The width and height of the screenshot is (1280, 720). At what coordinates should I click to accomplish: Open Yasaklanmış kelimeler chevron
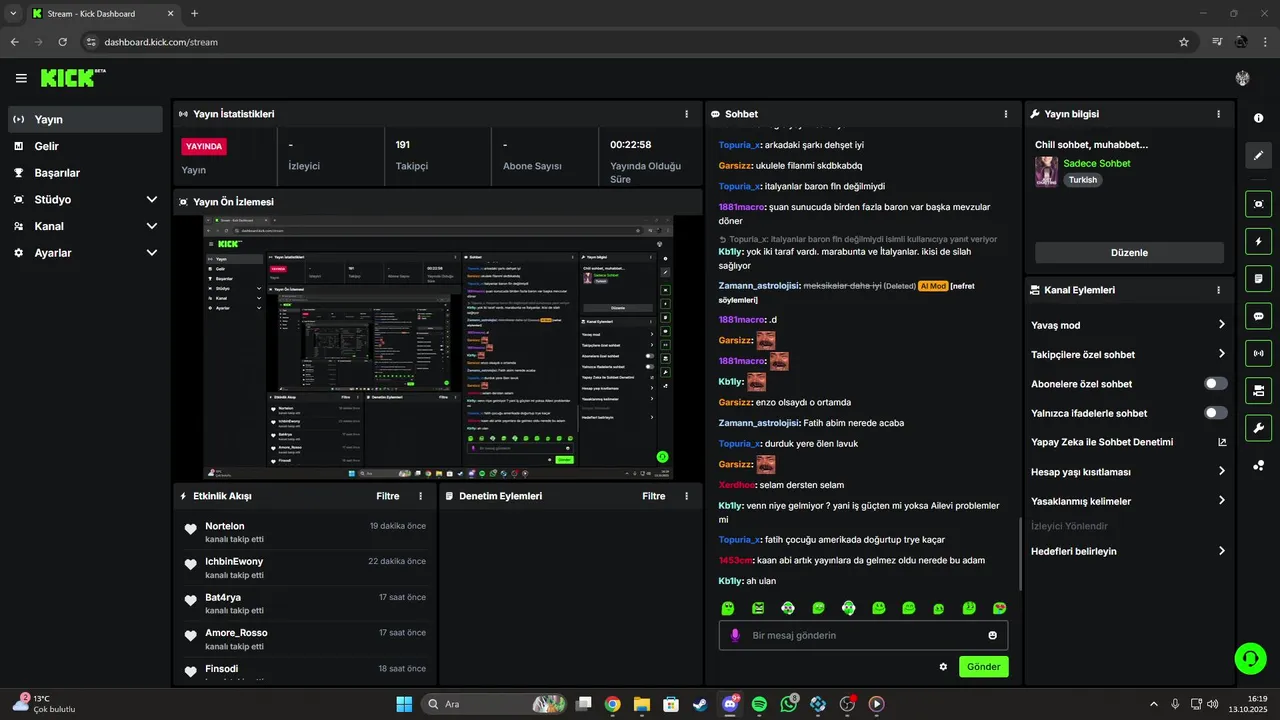point(1222,501)
